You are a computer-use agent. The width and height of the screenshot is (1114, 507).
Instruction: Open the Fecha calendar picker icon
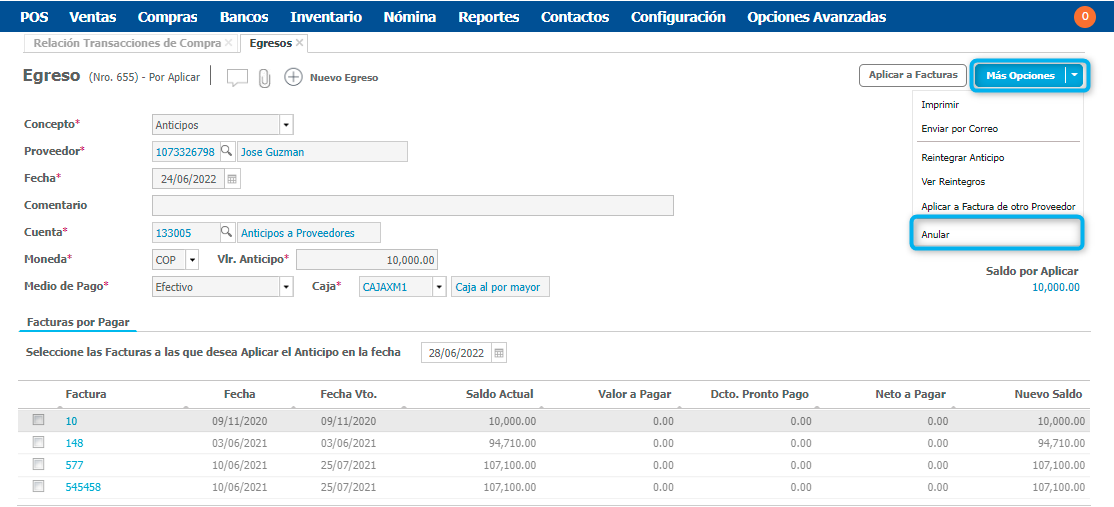coord(232,179)
